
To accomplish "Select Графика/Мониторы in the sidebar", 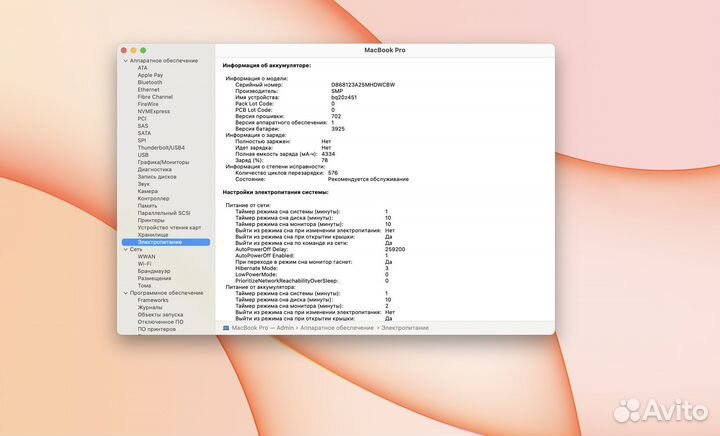I will tap(163, 162).
